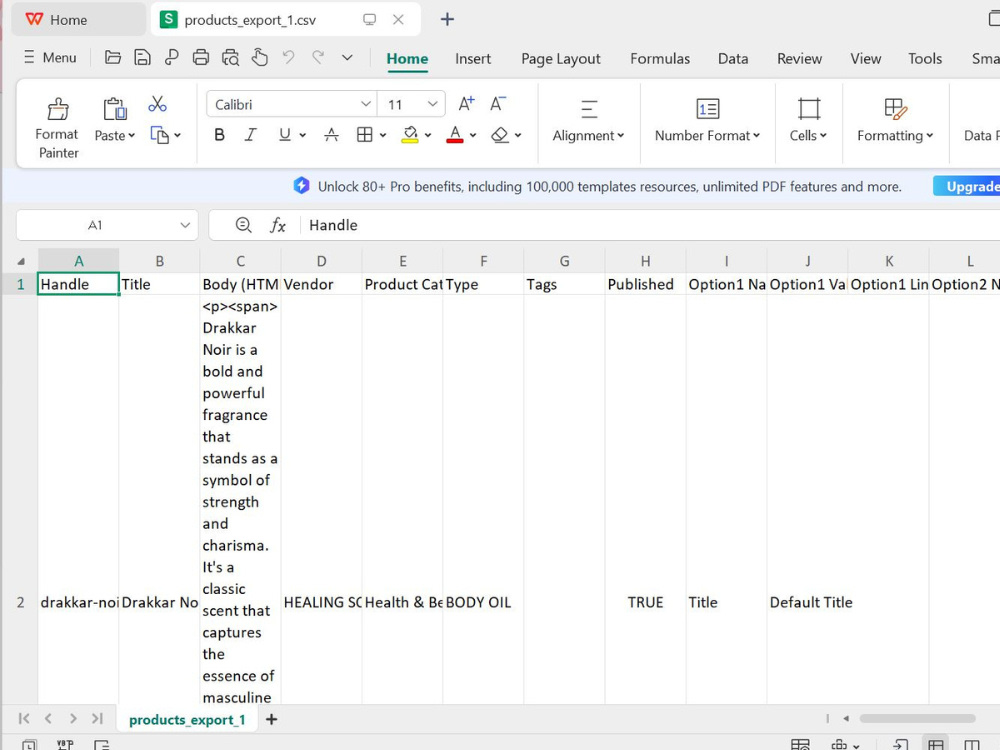Toggle Underline formatting
The image size is (1000, 750).
click(x=284, y=135)
